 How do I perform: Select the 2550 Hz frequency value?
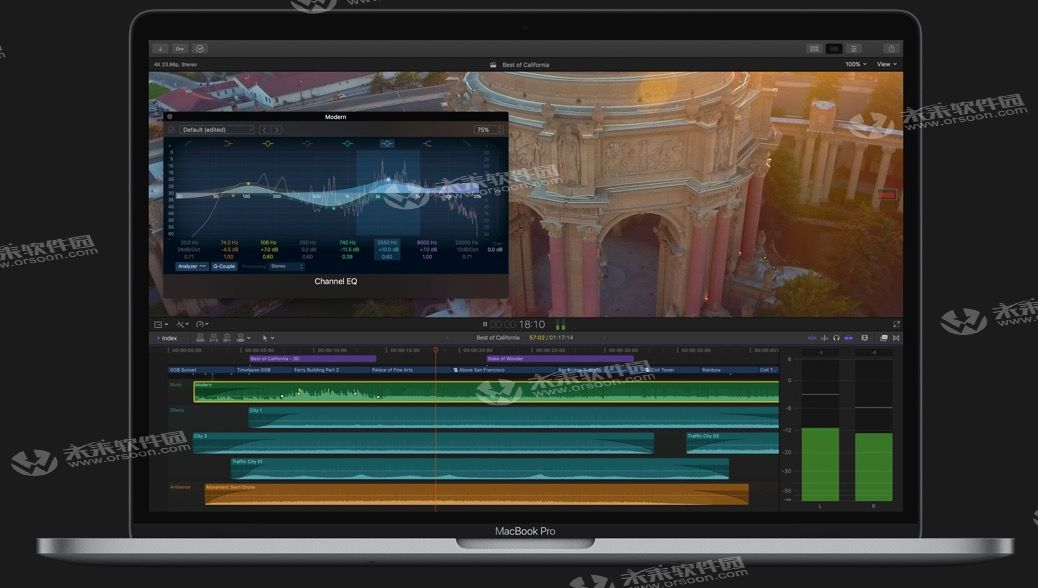coord(387,242)
